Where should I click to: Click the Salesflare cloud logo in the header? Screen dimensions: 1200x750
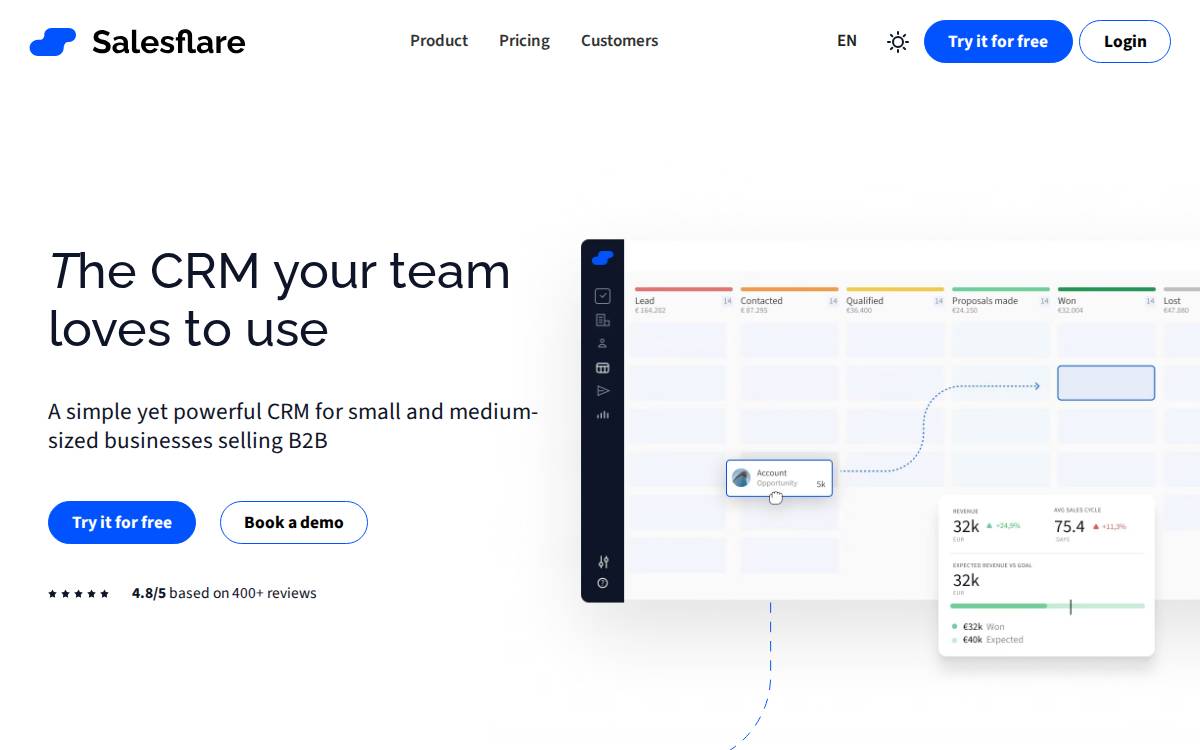[53, 42]
